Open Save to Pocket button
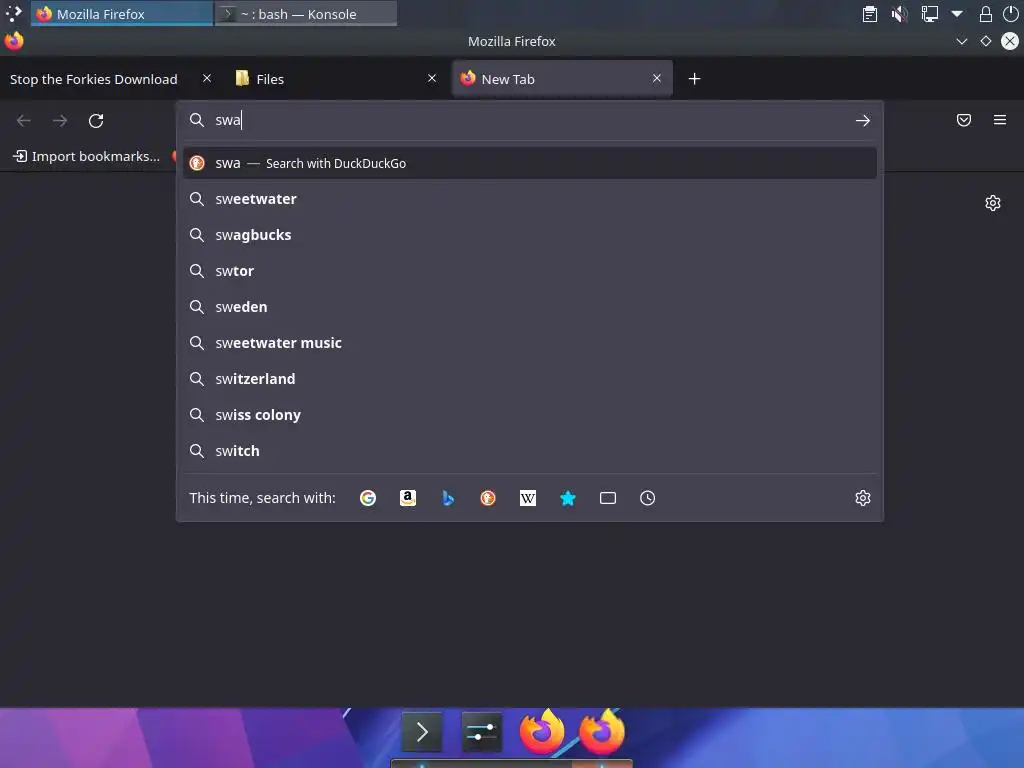The image size is (1024, 768). [964, 120]
